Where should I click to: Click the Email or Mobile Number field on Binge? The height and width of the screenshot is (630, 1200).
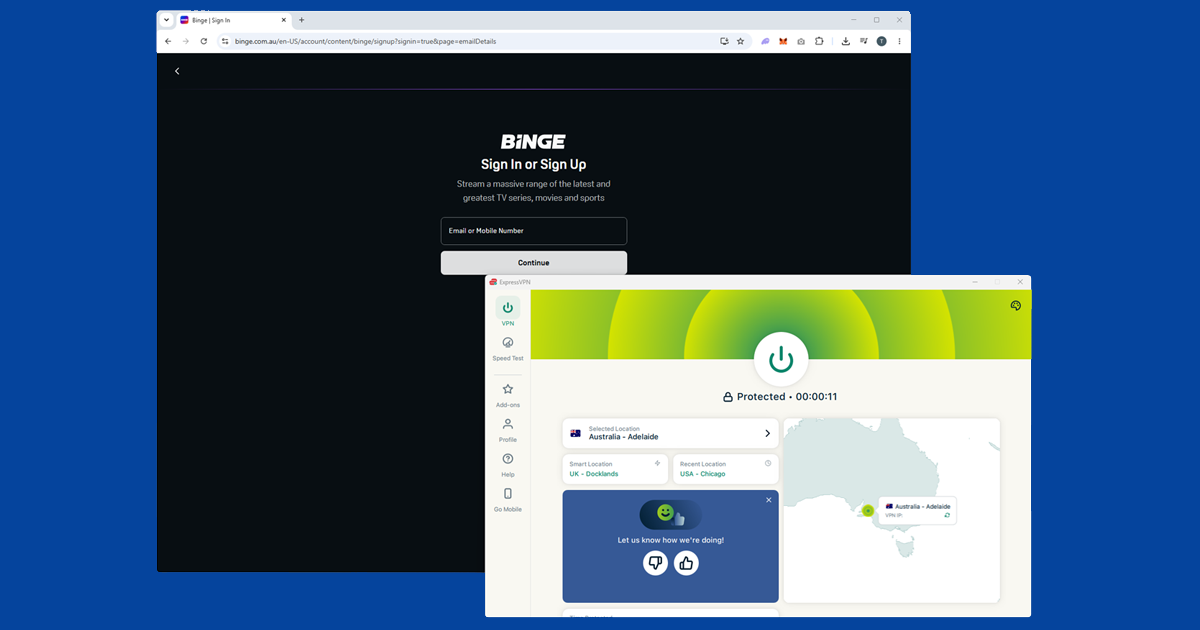(534, 231)
